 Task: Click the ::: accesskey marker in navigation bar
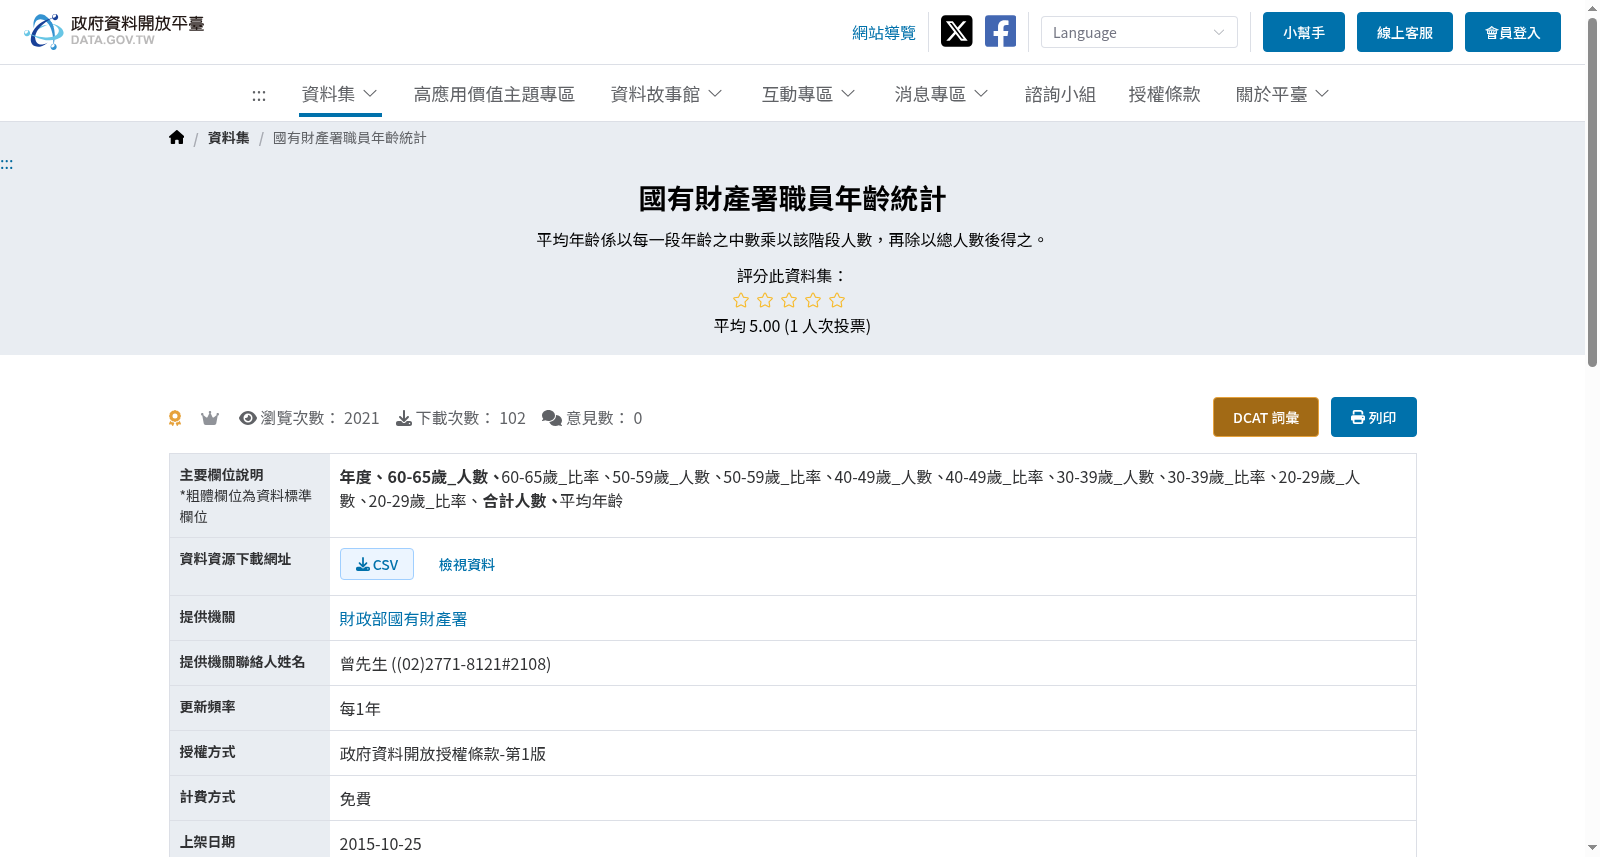click(259, 95)
